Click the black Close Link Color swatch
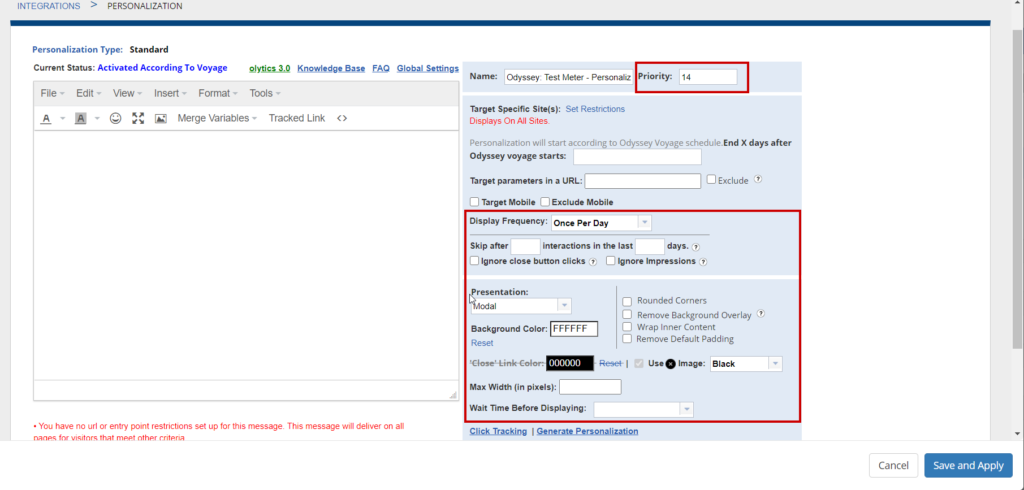Viewport: 1024px width, 490px height. (572, 364)
